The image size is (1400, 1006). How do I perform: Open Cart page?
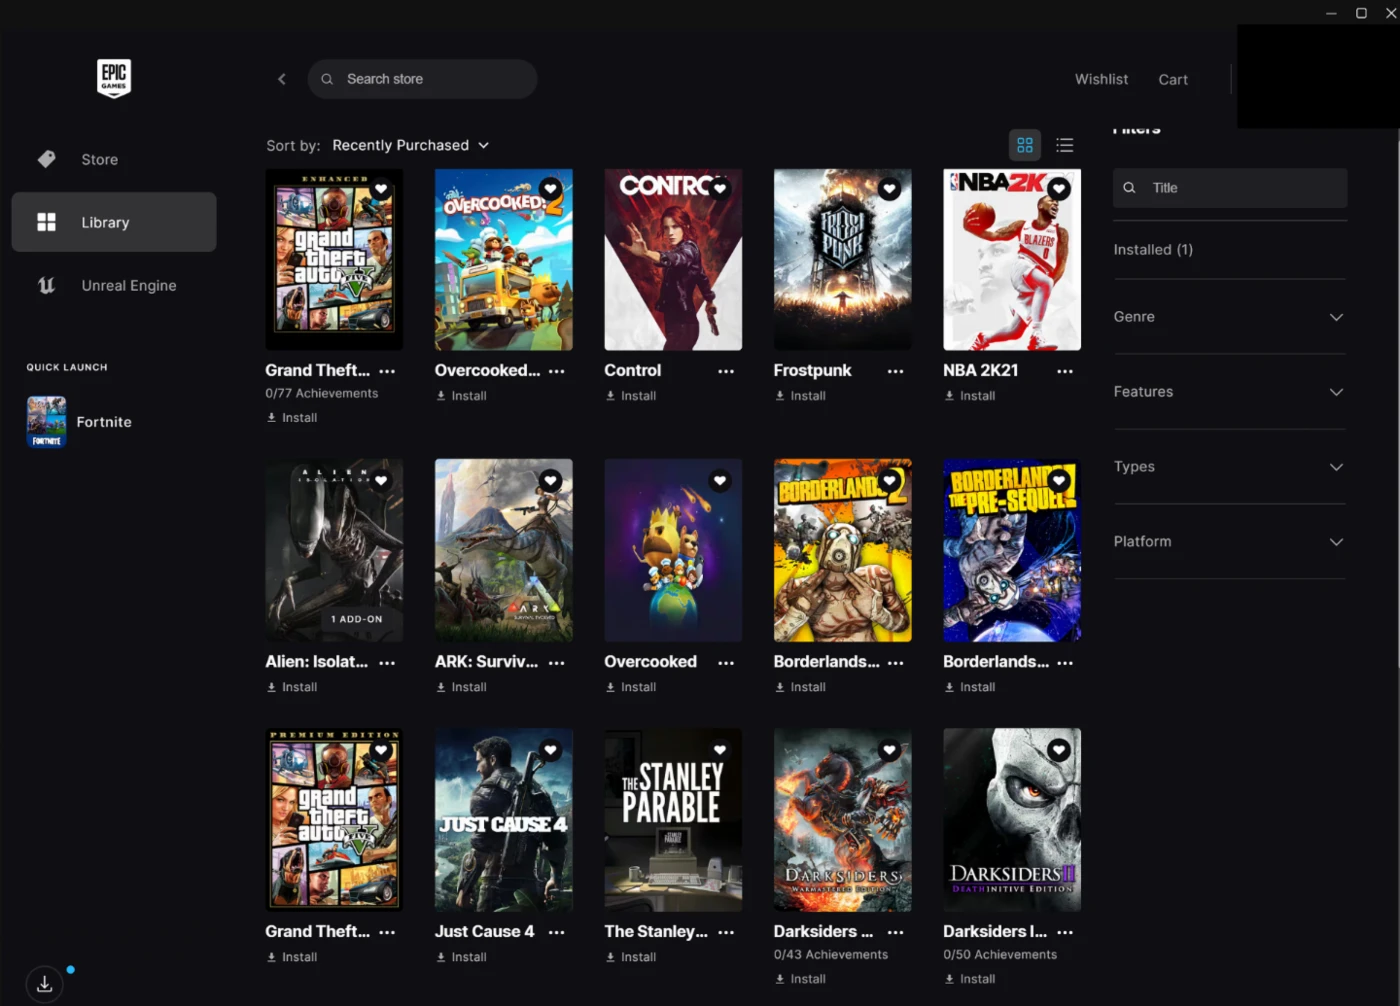tap(1173, 79)
